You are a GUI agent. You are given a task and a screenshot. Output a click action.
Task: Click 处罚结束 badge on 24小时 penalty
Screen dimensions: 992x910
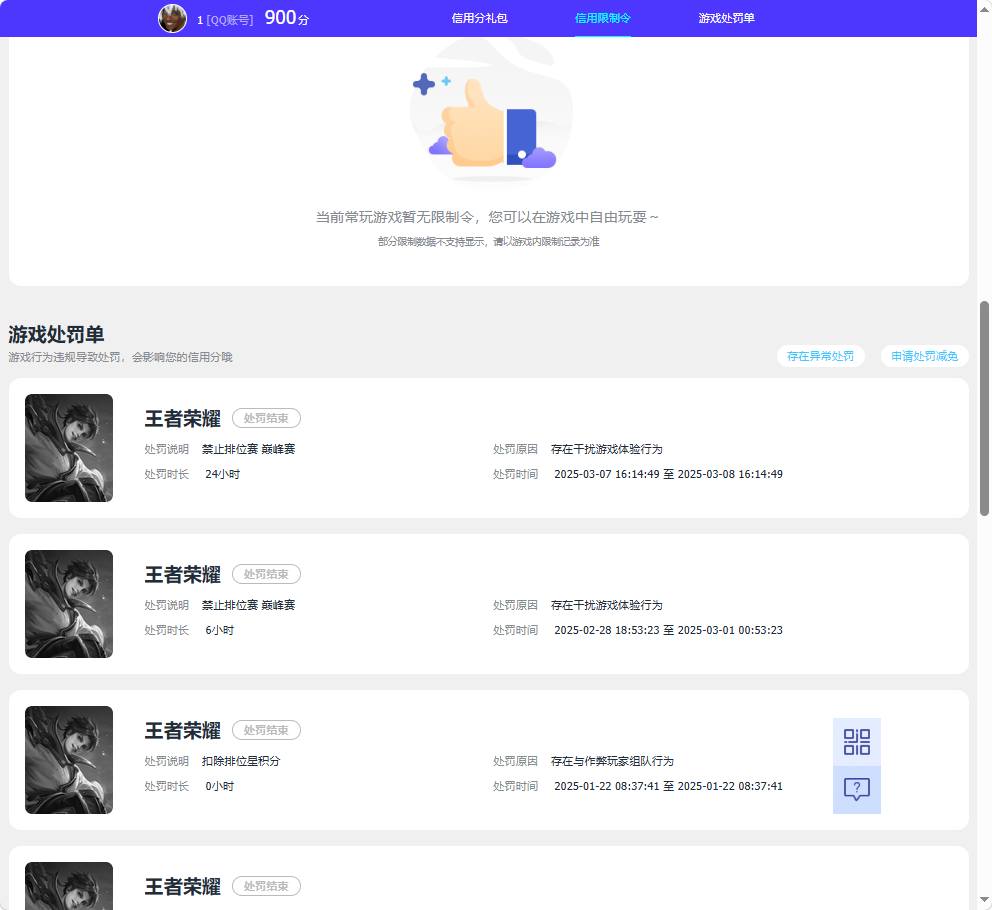[266, 418]
